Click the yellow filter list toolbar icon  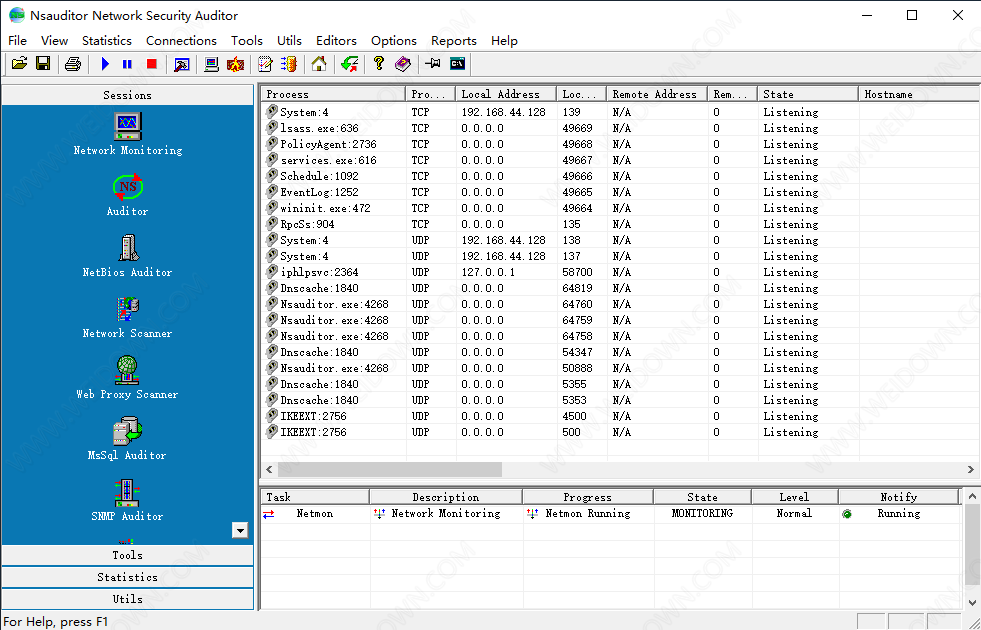(288, 64)
